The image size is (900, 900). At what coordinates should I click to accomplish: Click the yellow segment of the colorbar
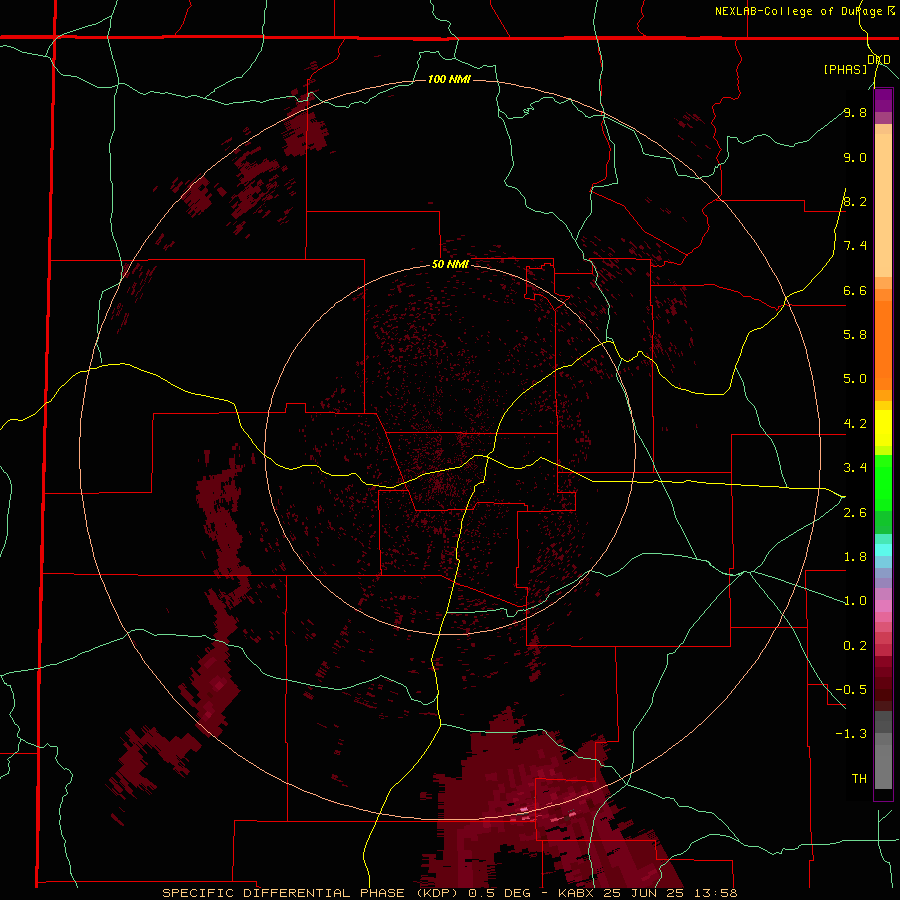pyautogui.click(x=883, y=428)
